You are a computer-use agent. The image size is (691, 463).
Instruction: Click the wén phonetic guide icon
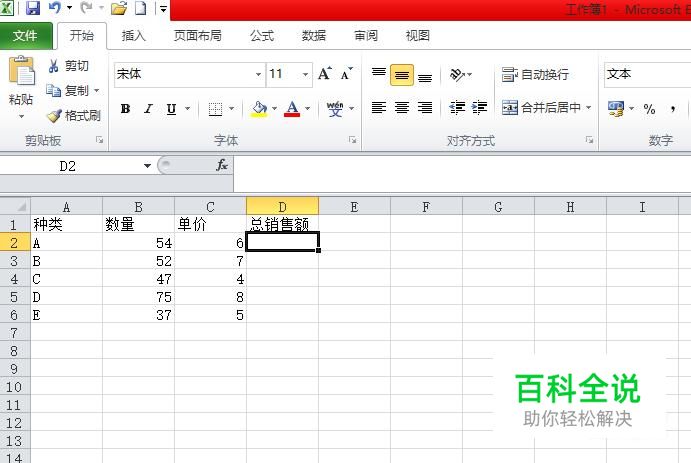pos(335,108)
